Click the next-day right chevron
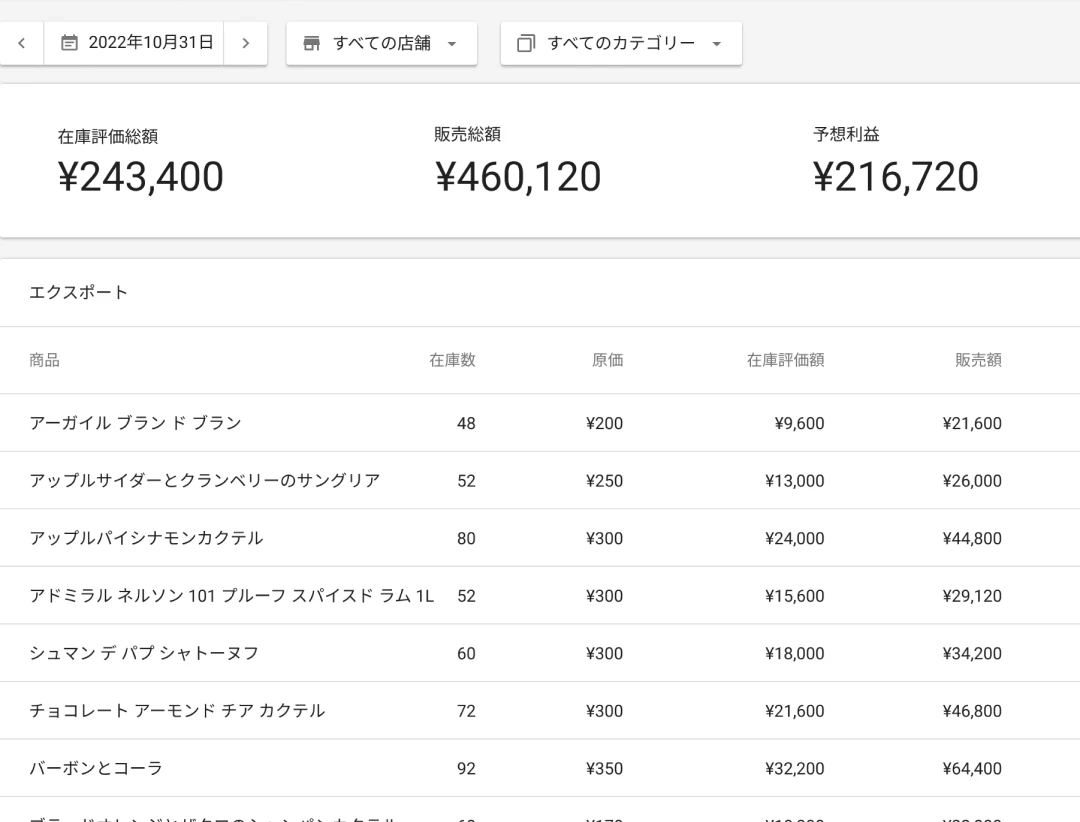Viewport: 1080px width, 822px height. (x=246, y=43)
